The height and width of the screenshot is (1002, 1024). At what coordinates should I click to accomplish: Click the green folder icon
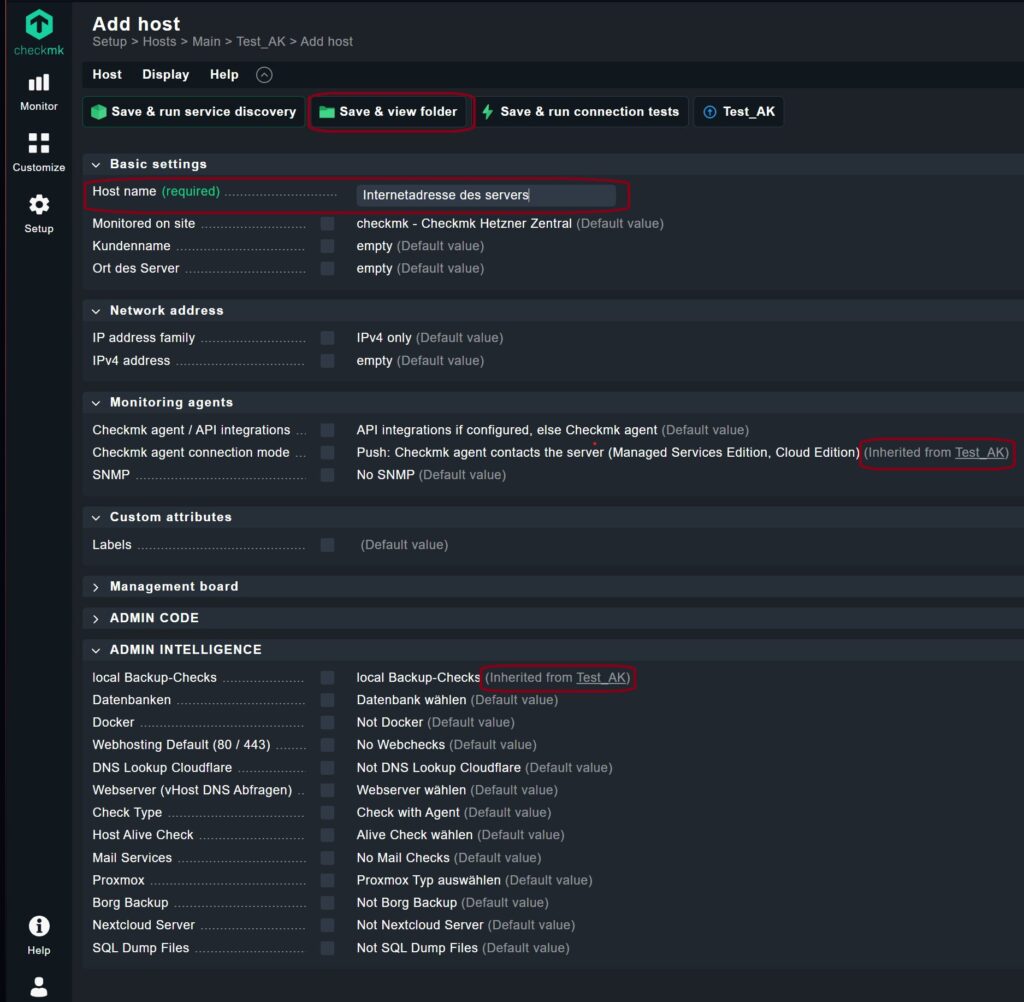[327, 112]
